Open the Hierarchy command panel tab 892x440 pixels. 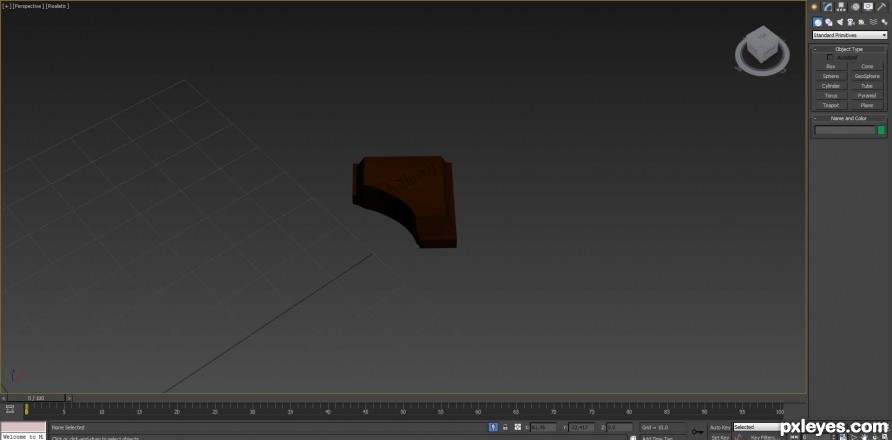(841, 7)
